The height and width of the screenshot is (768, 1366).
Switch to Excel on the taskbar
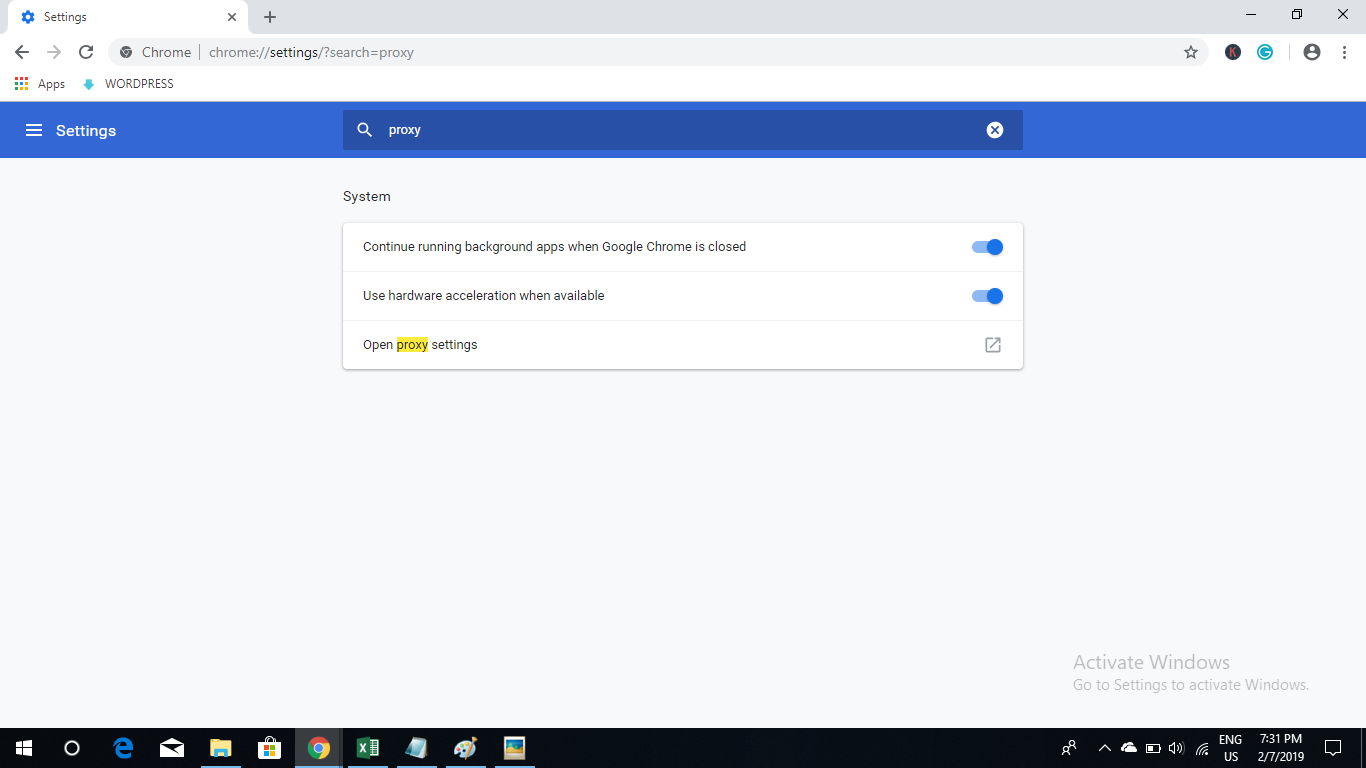(368, 748)
